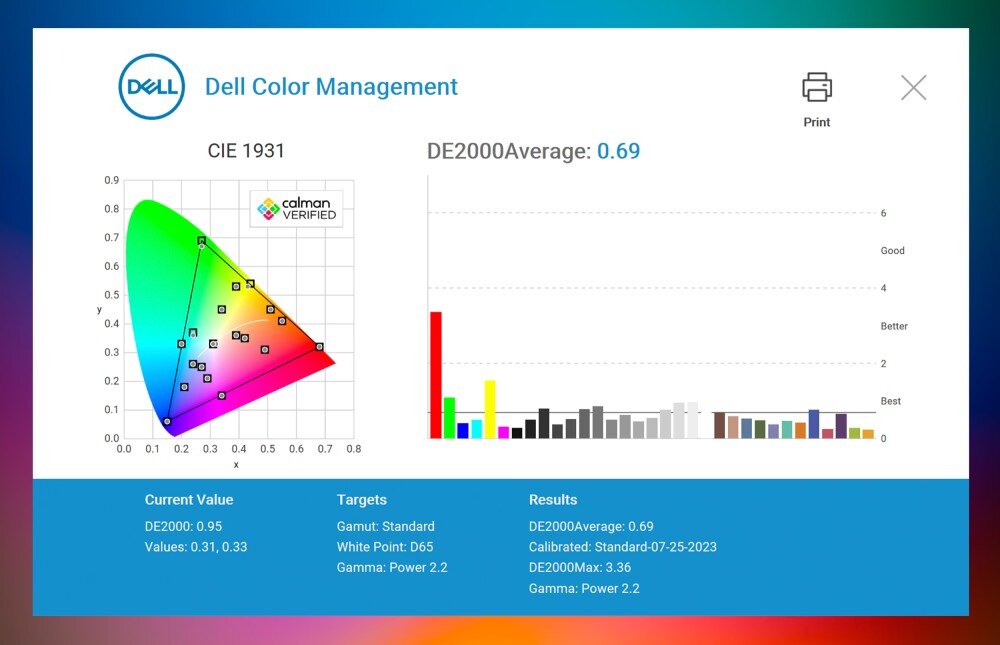
Task: Click the 'Good' label on chart axis
Action: click(892, 251)
